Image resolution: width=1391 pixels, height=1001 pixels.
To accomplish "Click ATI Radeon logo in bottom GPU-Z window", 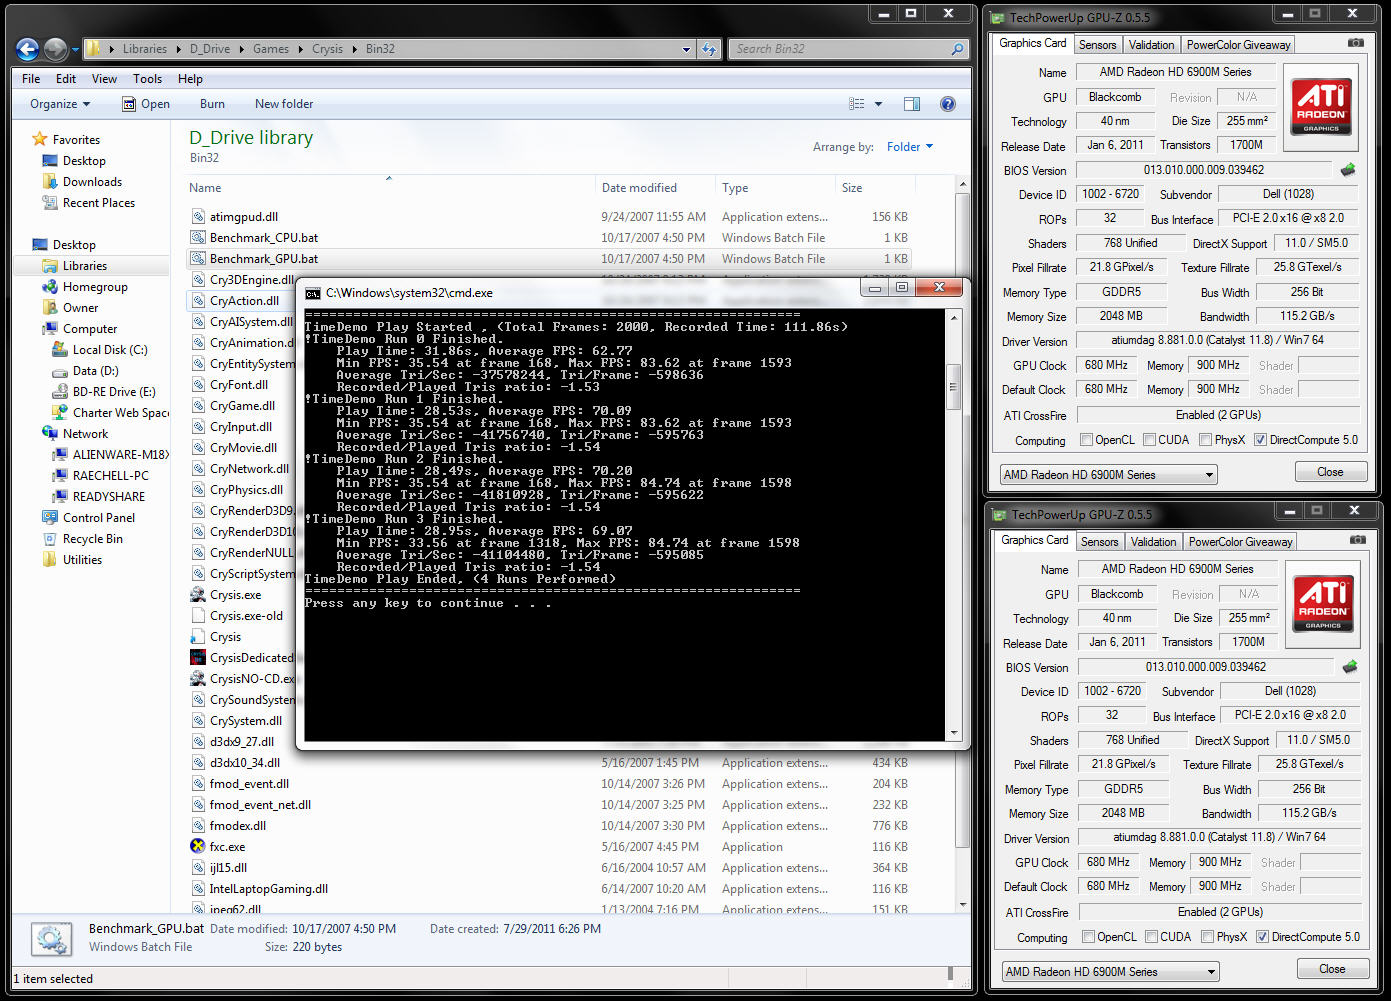I will click(1323, 604).
